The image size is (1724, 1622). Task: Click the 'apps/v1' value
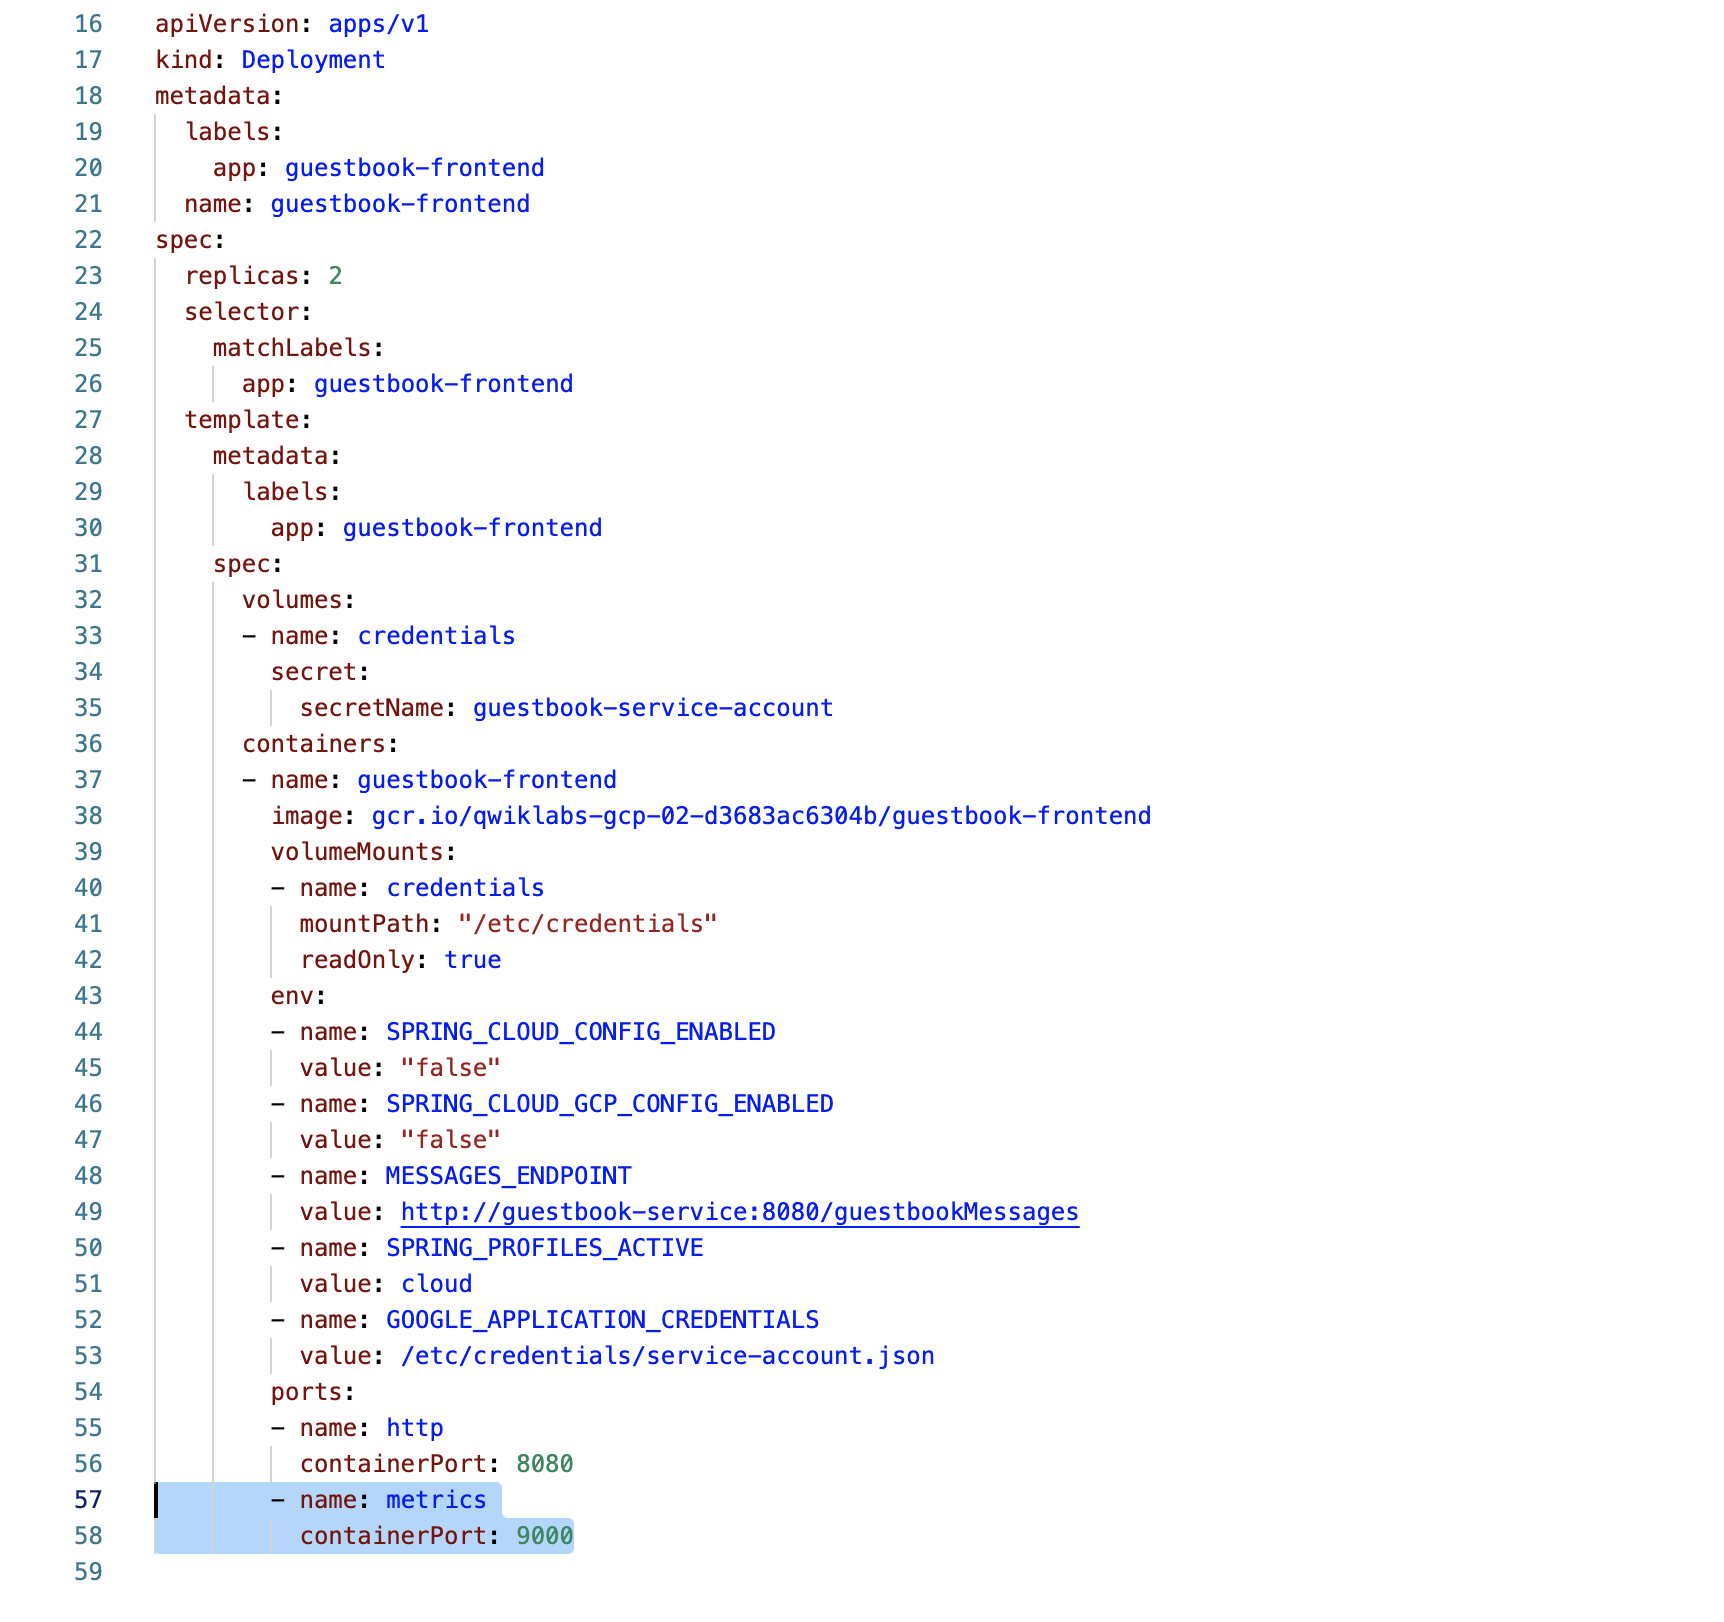(x=379, y=24)
